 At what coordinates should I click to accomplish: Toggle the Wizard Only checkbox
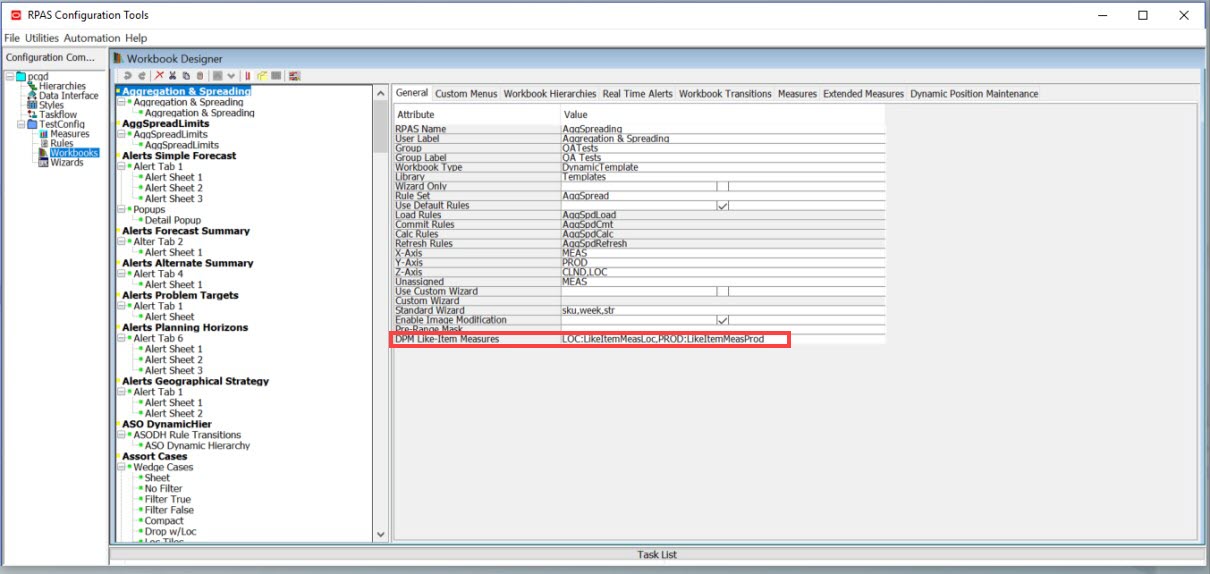[723, 186]
